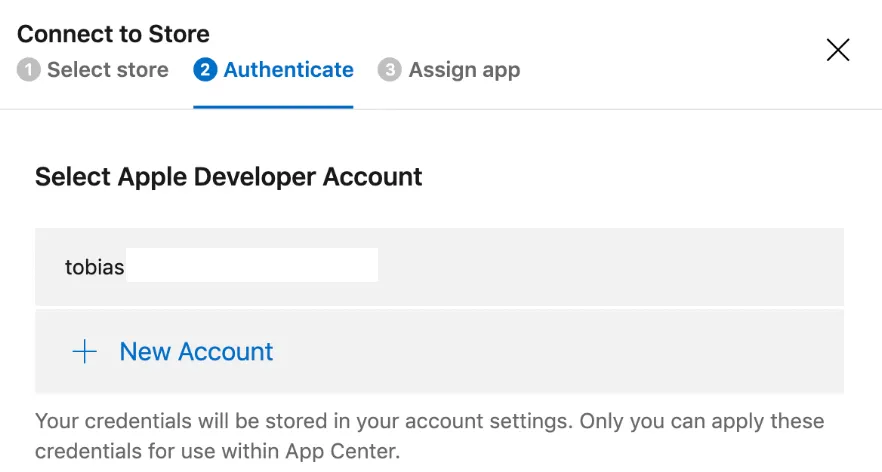This screenshot has height=472, width=882.
Task: Add a New Account link
Action: [196, 352]
